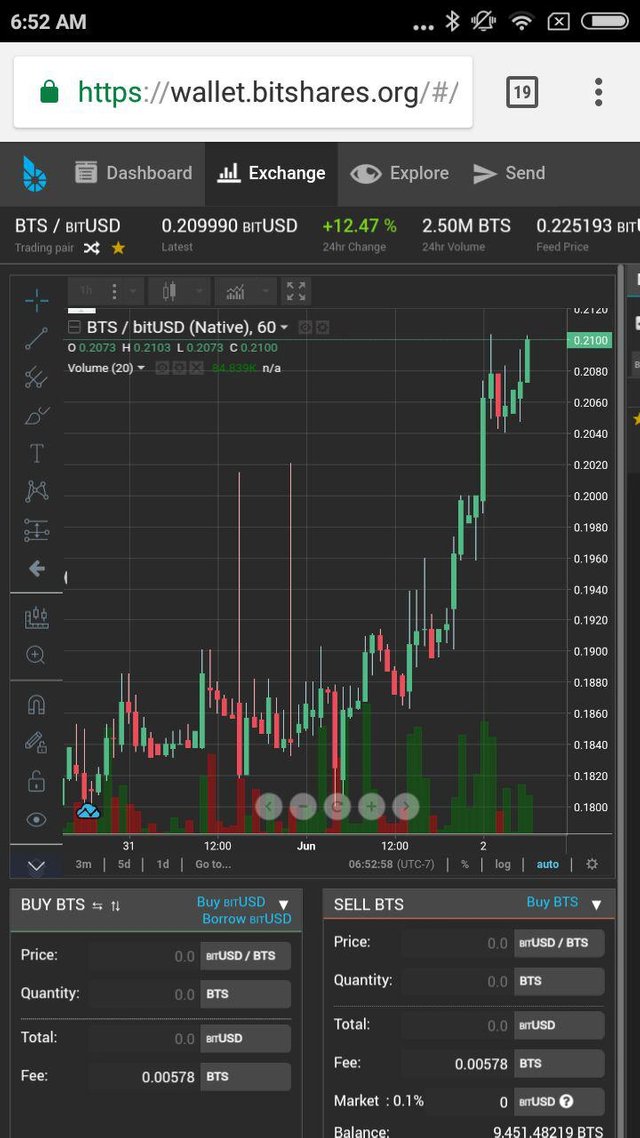Collapse the BTS / bitUSD legend box

[x=74, y=327]
